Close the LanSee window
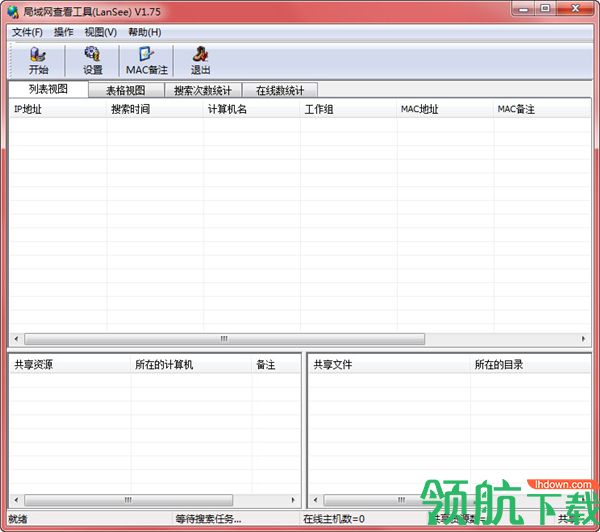Viewport: 600px width, 532px height. coord(575,8)
